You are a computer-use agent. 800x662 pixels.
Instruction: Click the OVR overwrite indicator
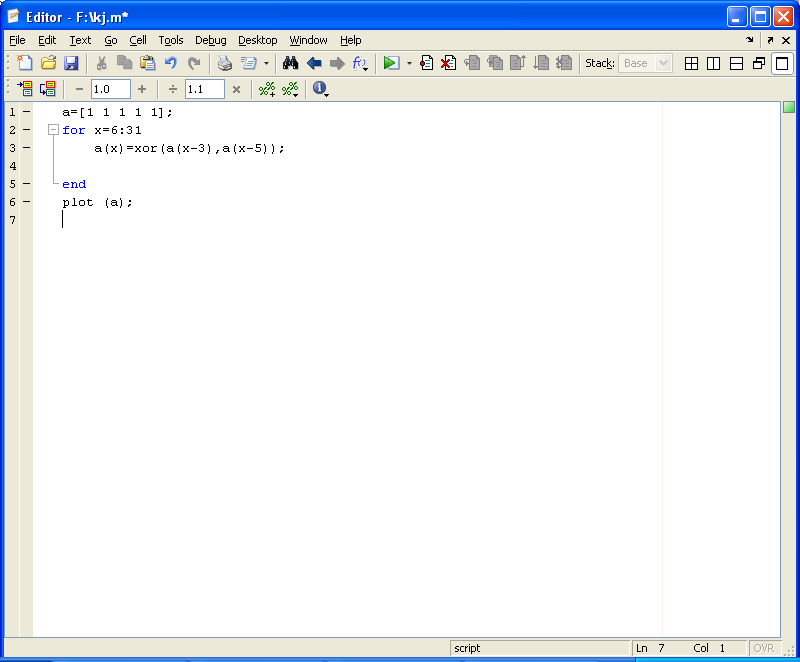point(764,648)
